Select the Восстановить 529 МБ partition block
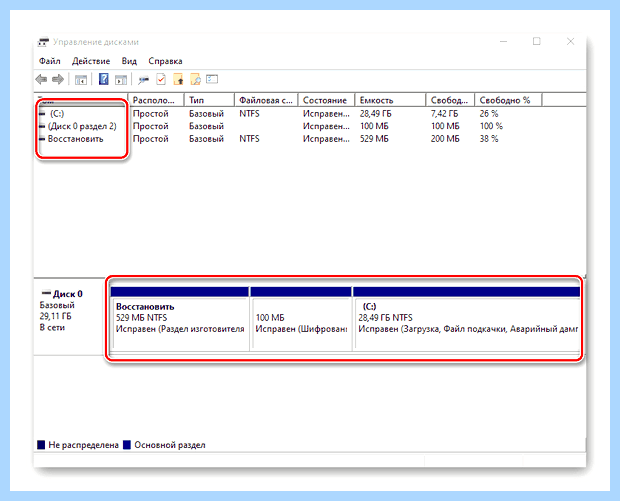 tap(180, 318)
